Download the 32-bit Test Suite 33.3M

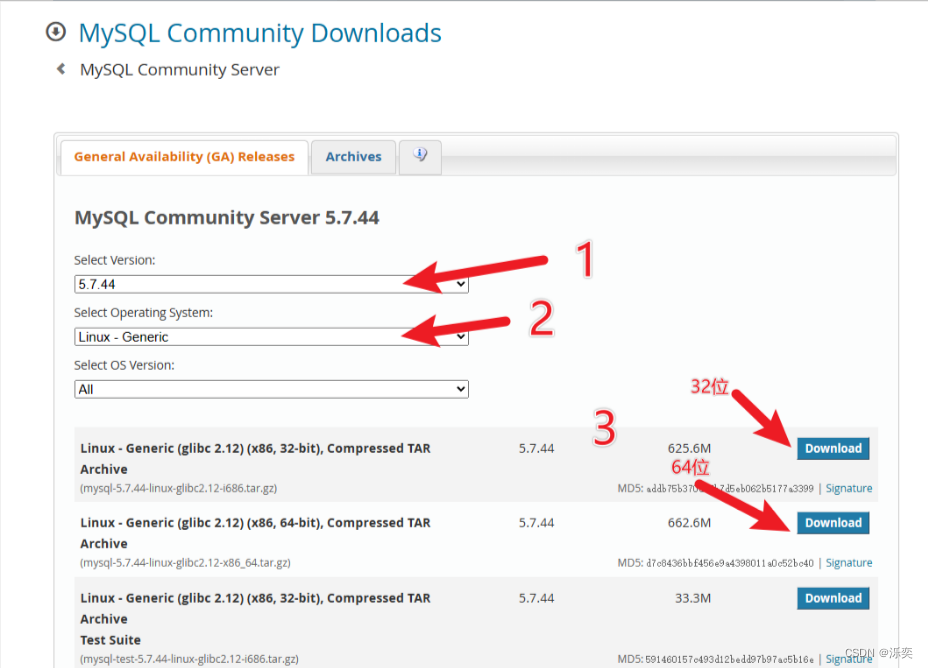pyautogui.click(x=833, y=598)
